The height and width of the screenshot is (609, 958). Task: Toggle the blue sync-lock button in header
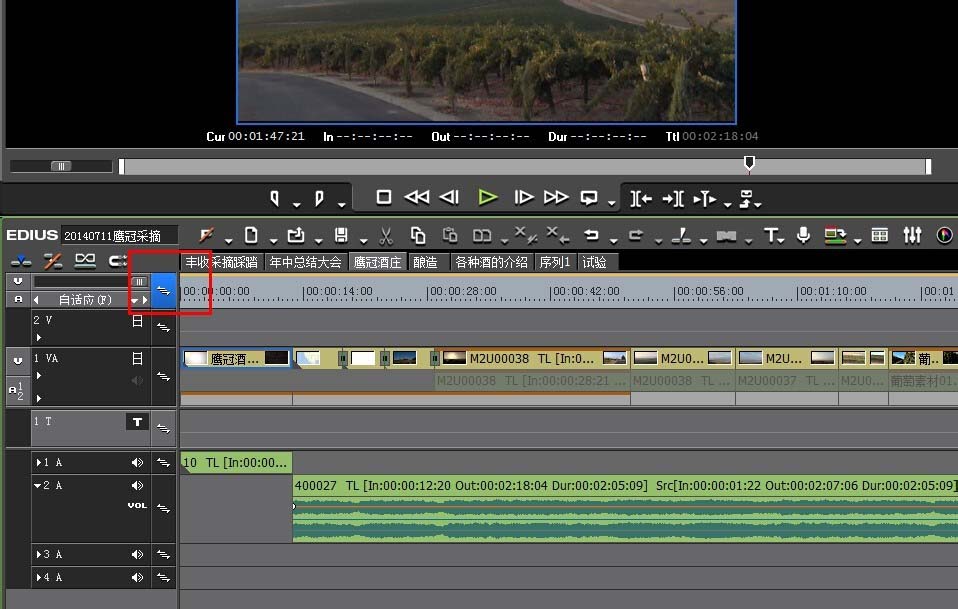163,291
